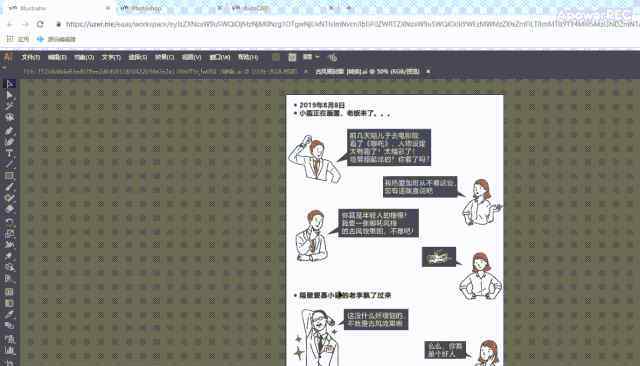This screenshot has height=366, width=640.
Task: Select the Curvature tool
Action: [10, 142]
